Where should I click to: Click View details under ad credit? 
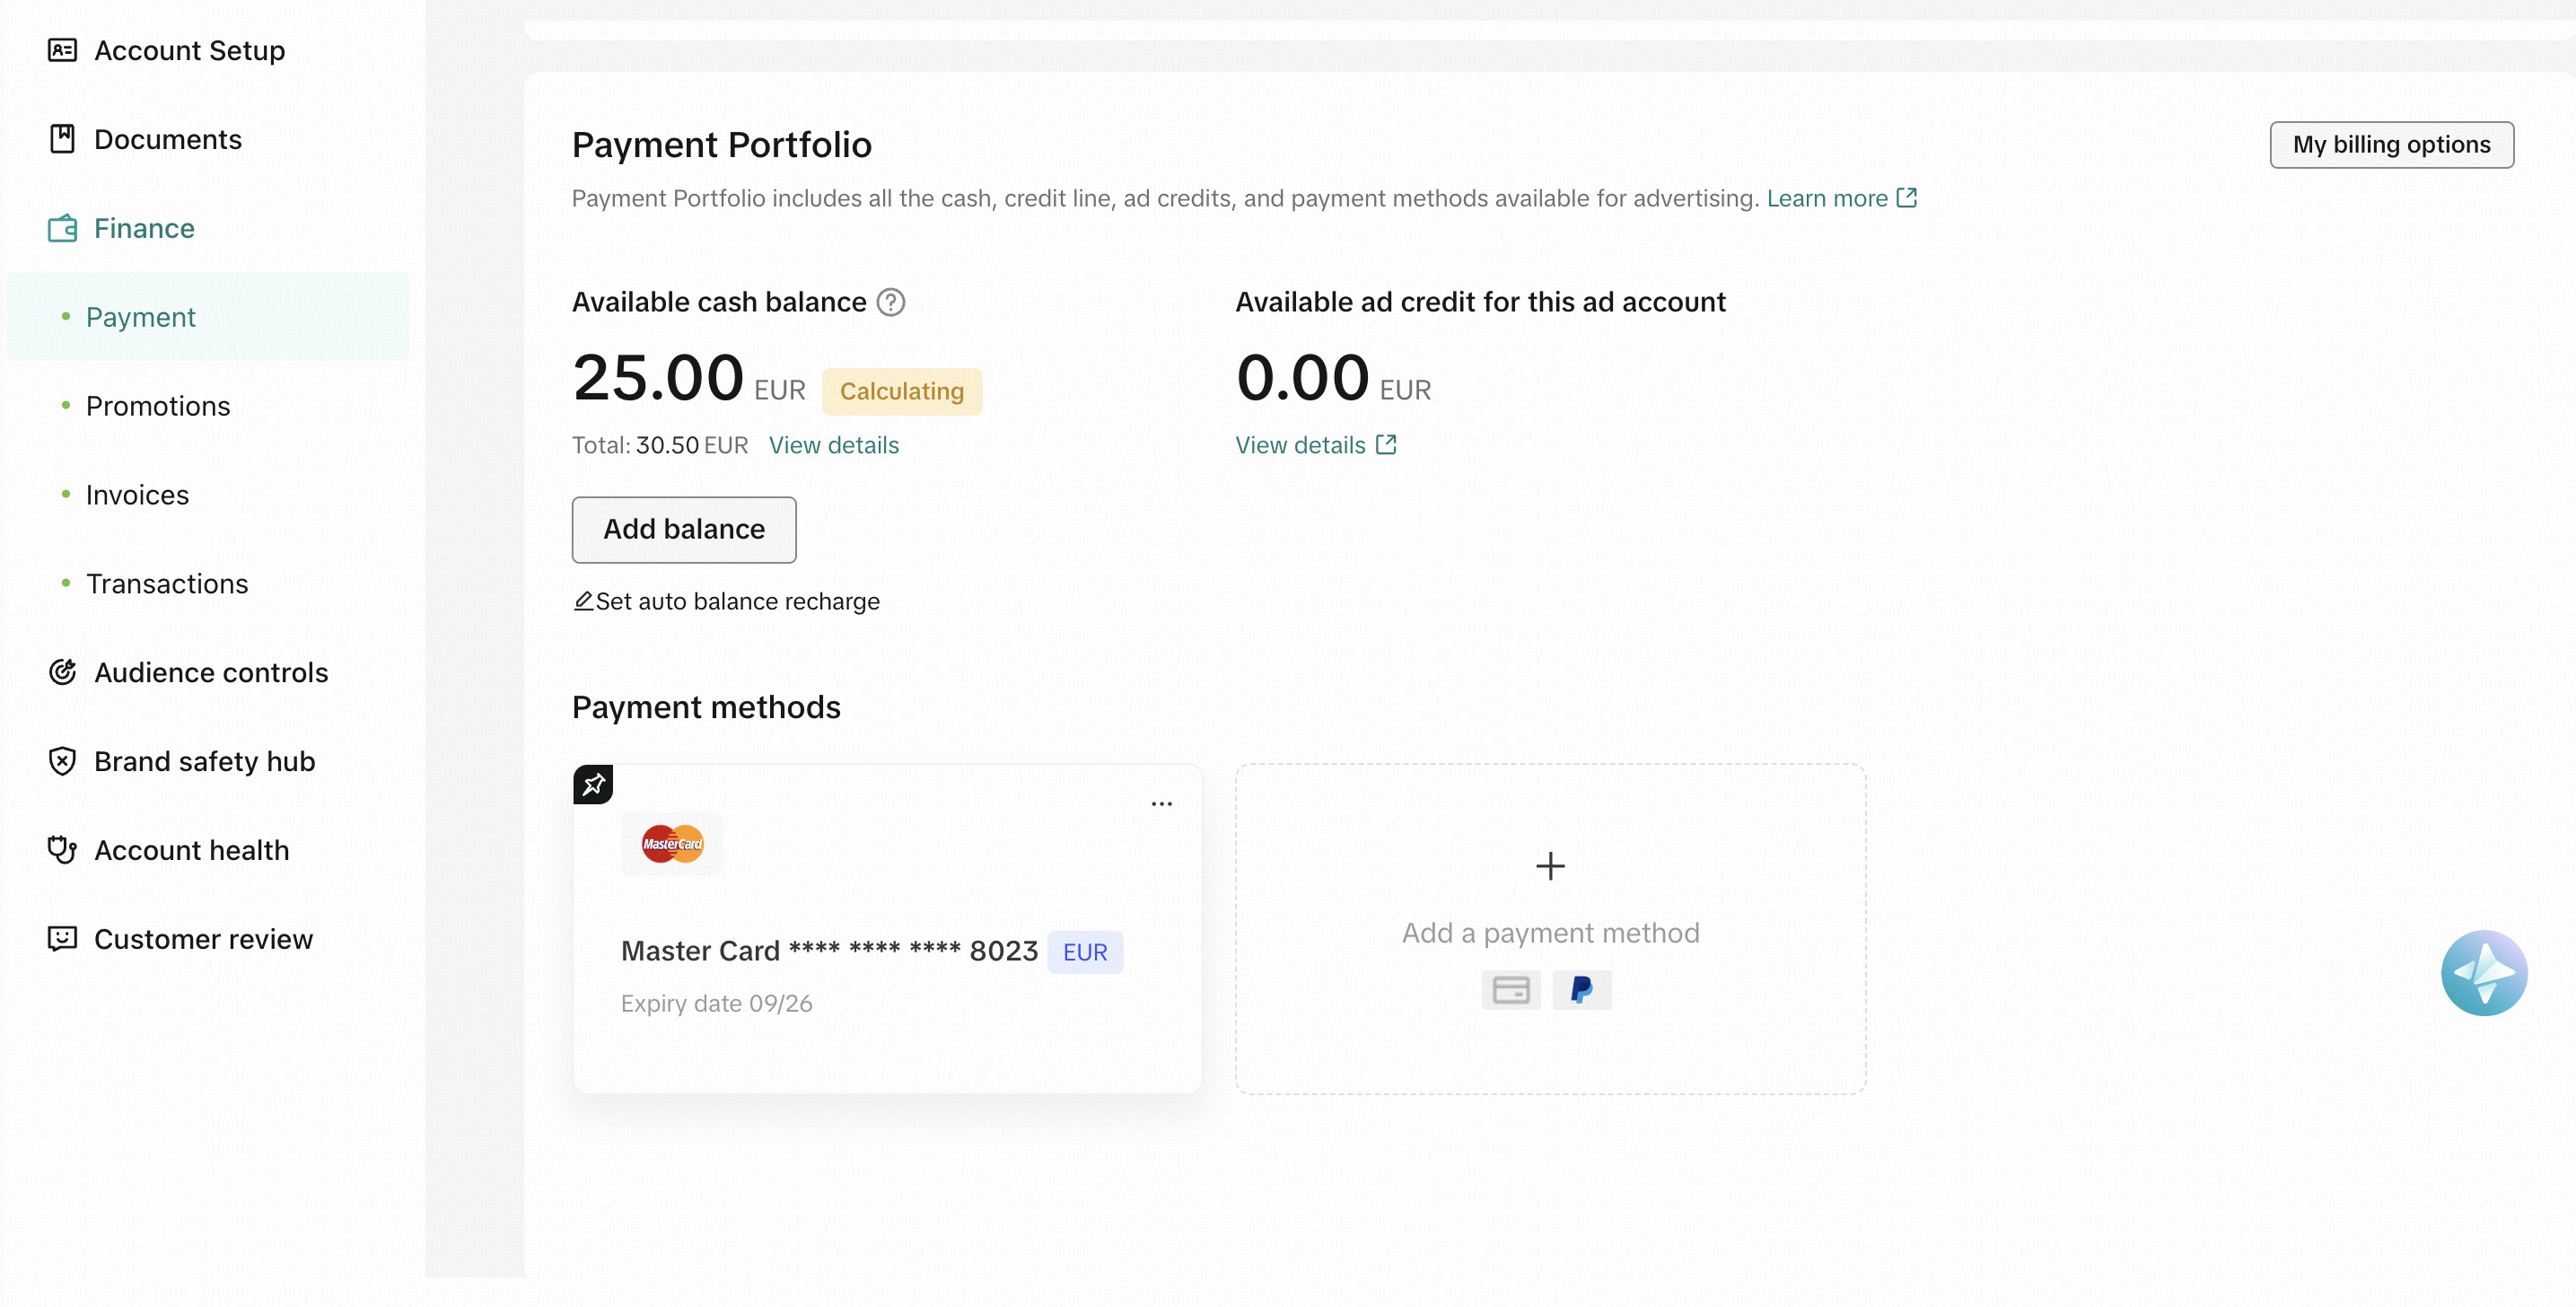point(1300,445)
